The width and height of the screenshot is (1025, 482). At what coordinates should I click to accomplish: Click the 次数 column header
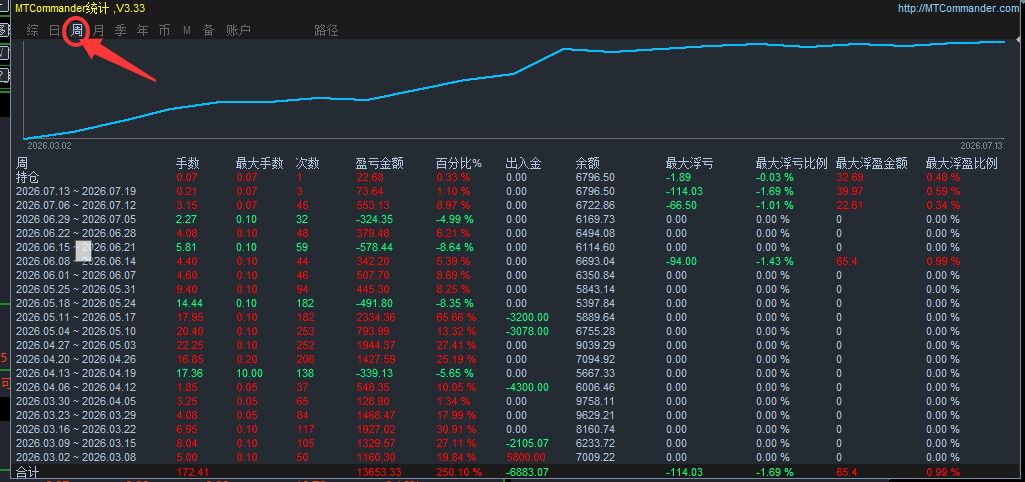coord(307,164)
